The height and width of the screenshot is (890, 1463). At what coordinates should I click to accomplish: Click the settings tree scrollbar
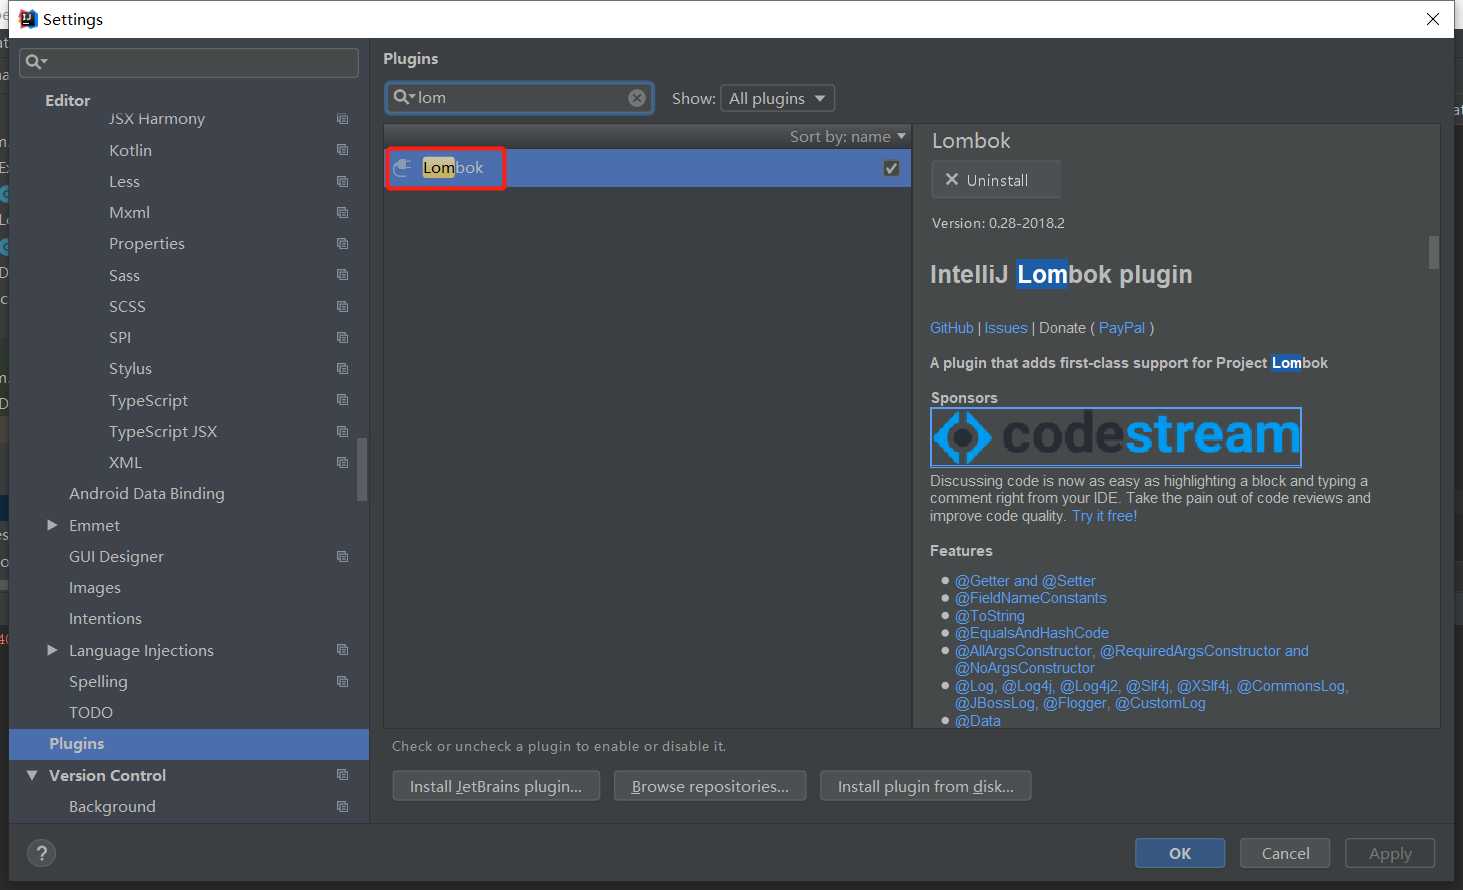point(362,469)
